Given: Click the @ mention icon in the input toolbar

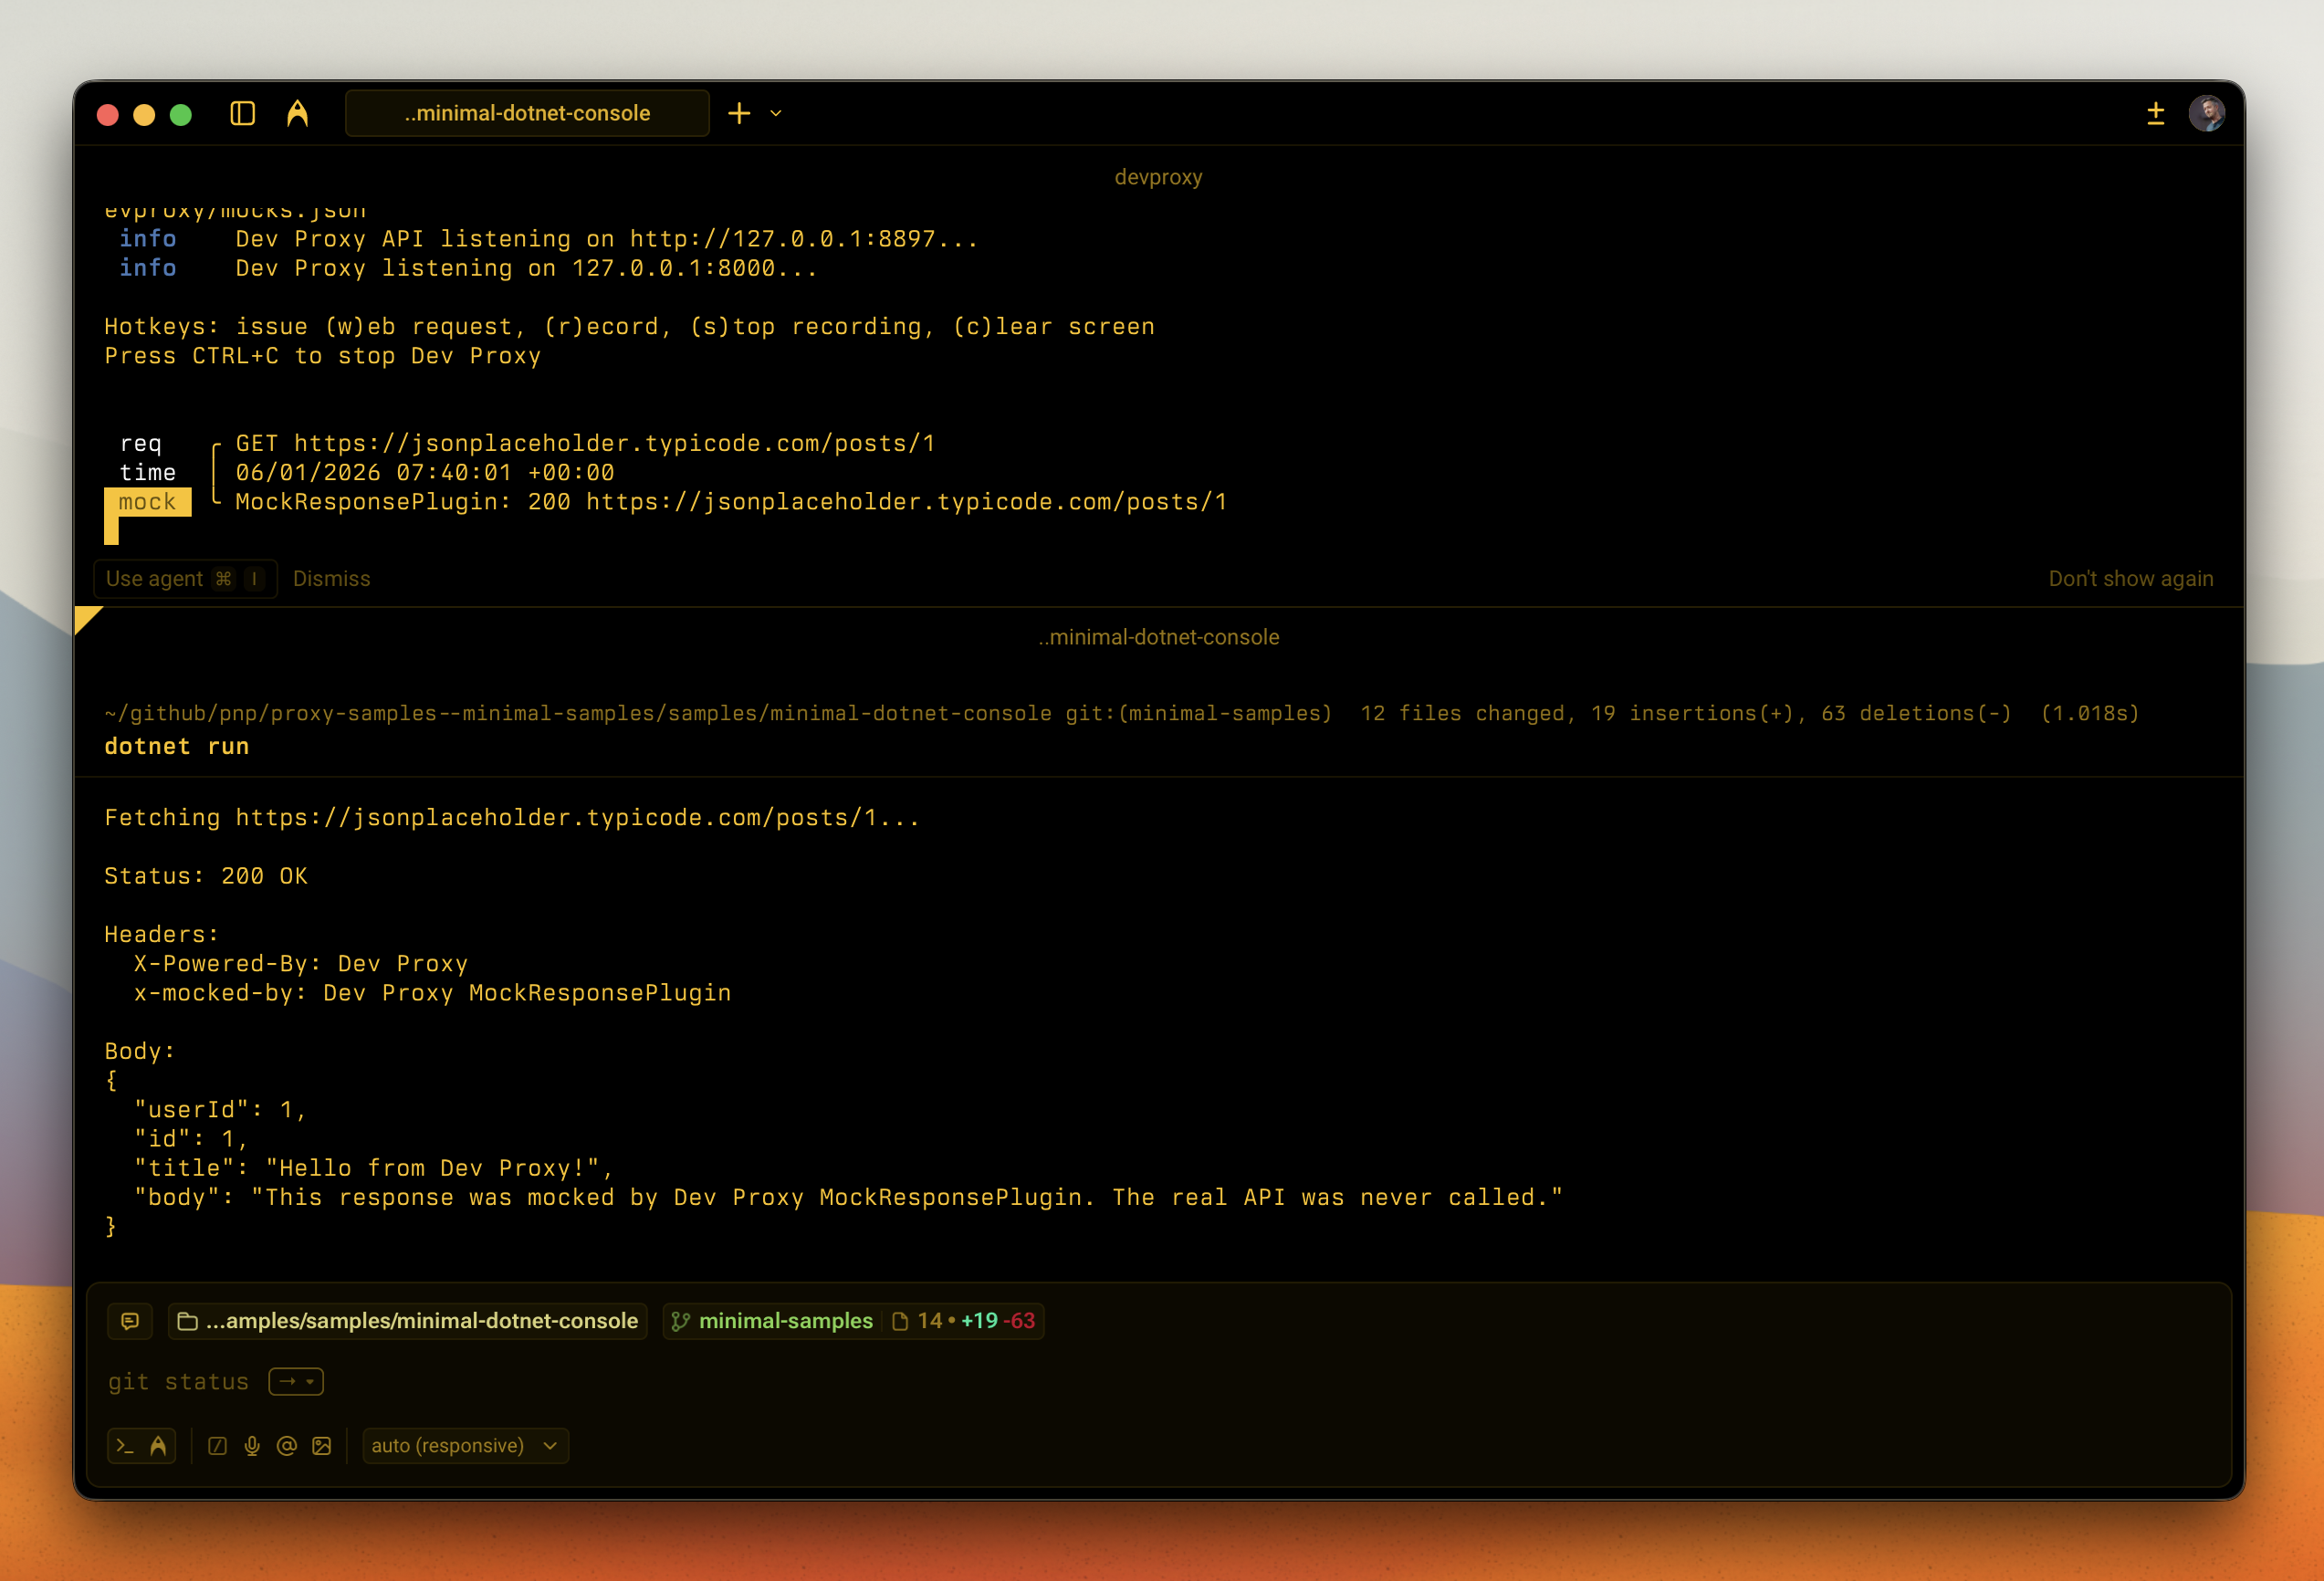Looking at the screenshot, I should pyautogui.click(x=286, y=1445).
